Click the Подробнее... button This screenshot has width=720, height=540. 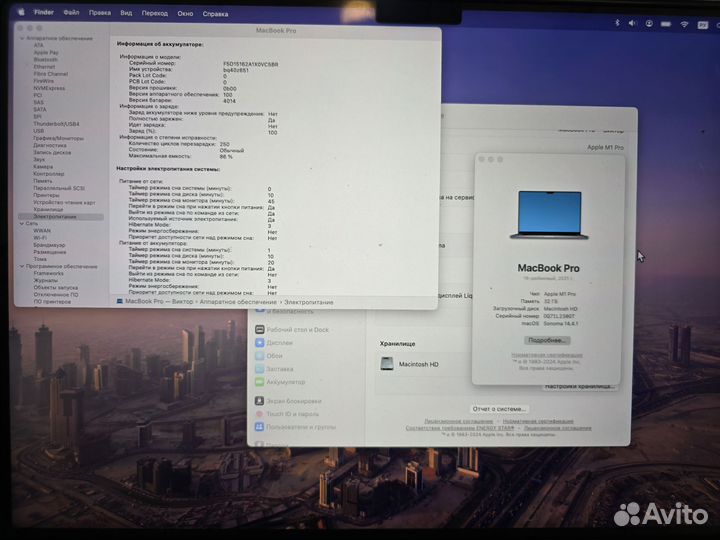pyautogui.click(x=547, y=340)
